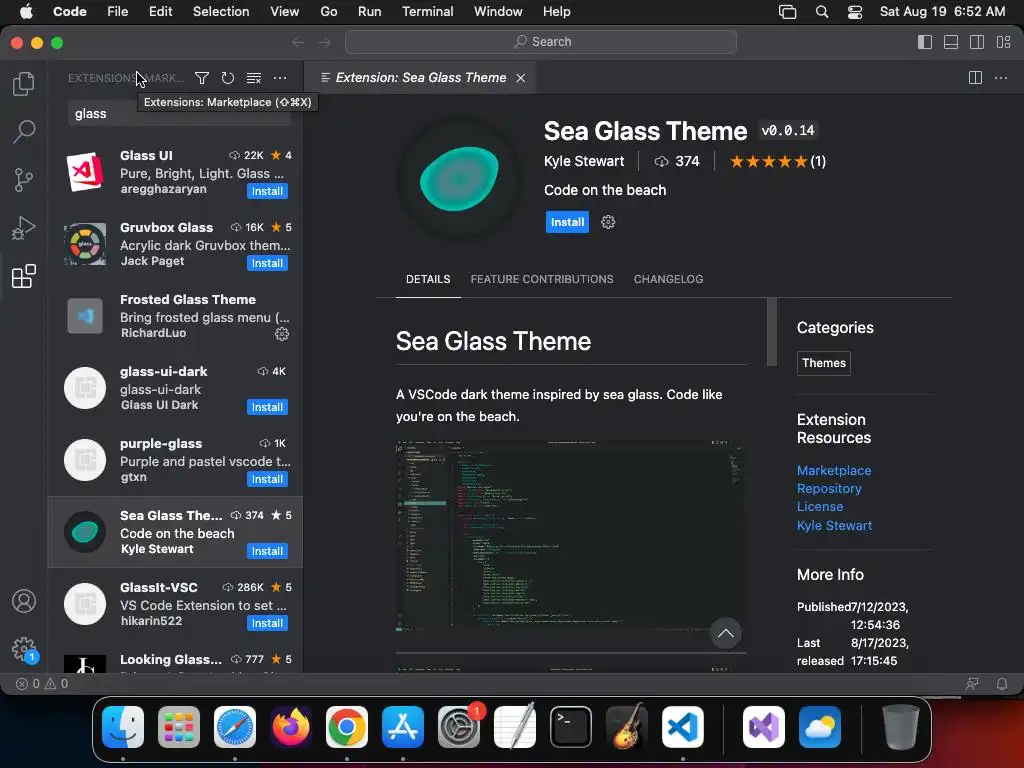1024x768 pixels.
Task: Open Source Control view
Action: point(24,180)
